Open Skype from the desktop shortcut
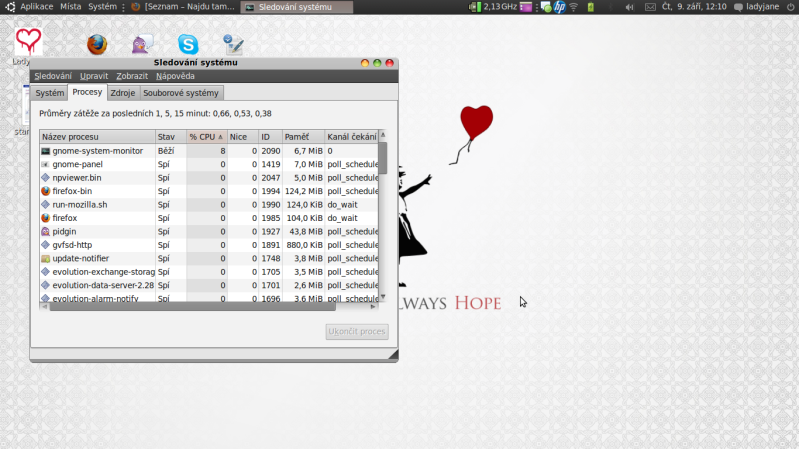799x449 pixels. (188, 45)
